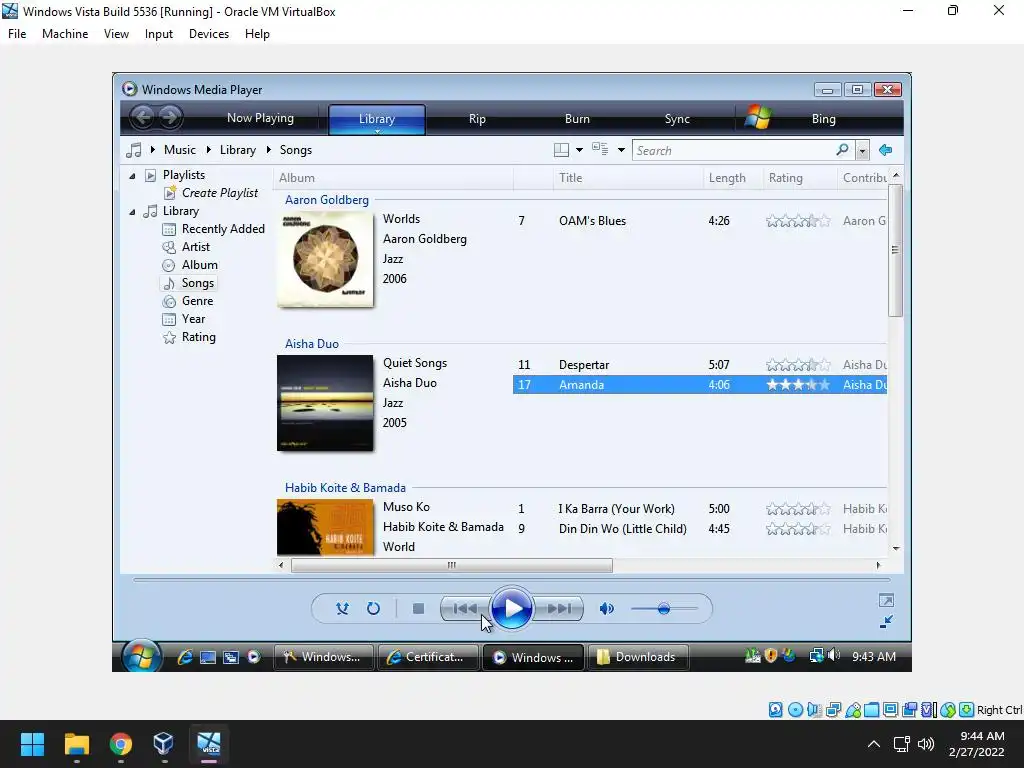The image size is (1024, 768).
Task: Go forward with the Media Player forward arrow
Action: point(170,118)
